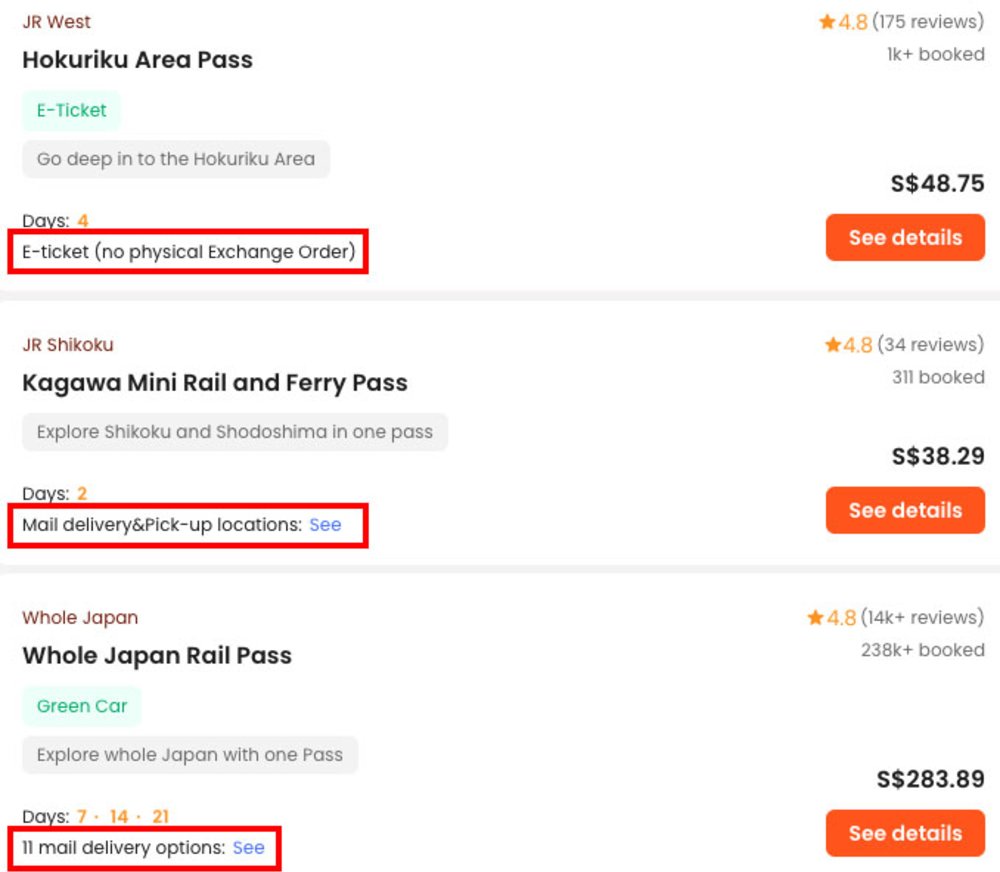Select the E-Ticket badge on Hokuriku Area Pass

(x=70, y=112)
